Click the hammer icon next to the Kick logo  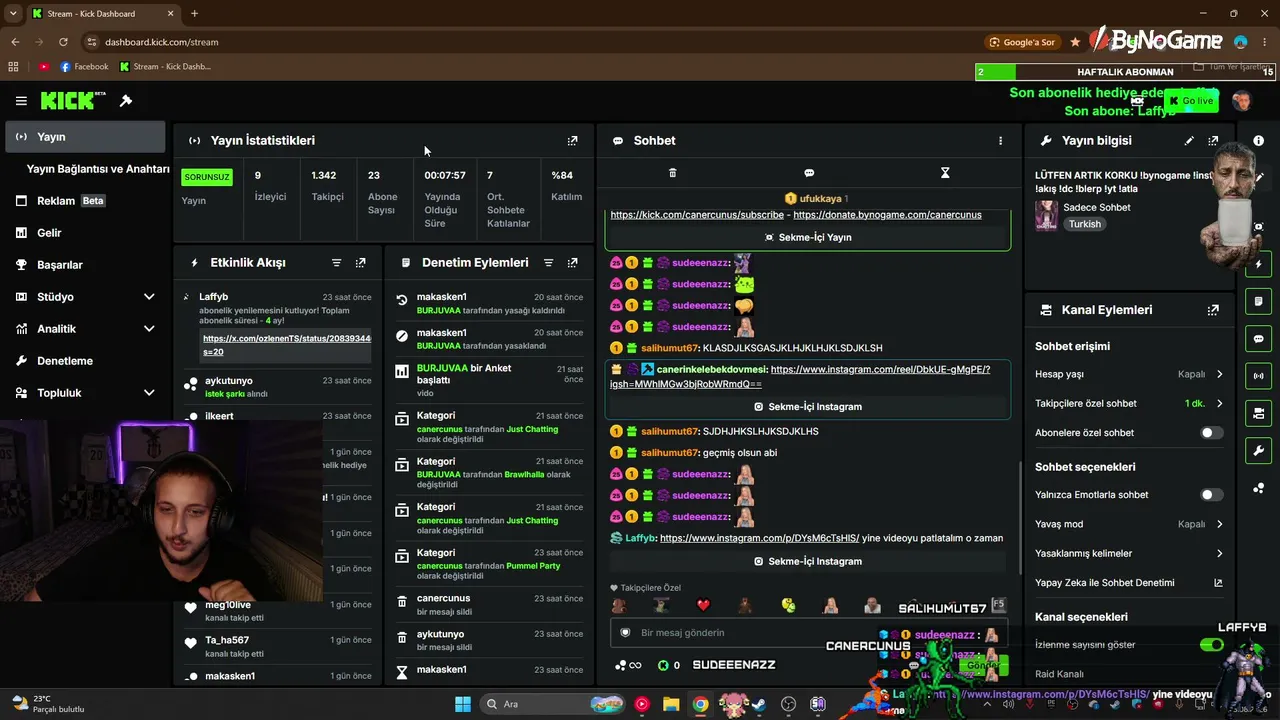(x=126, y=101)
